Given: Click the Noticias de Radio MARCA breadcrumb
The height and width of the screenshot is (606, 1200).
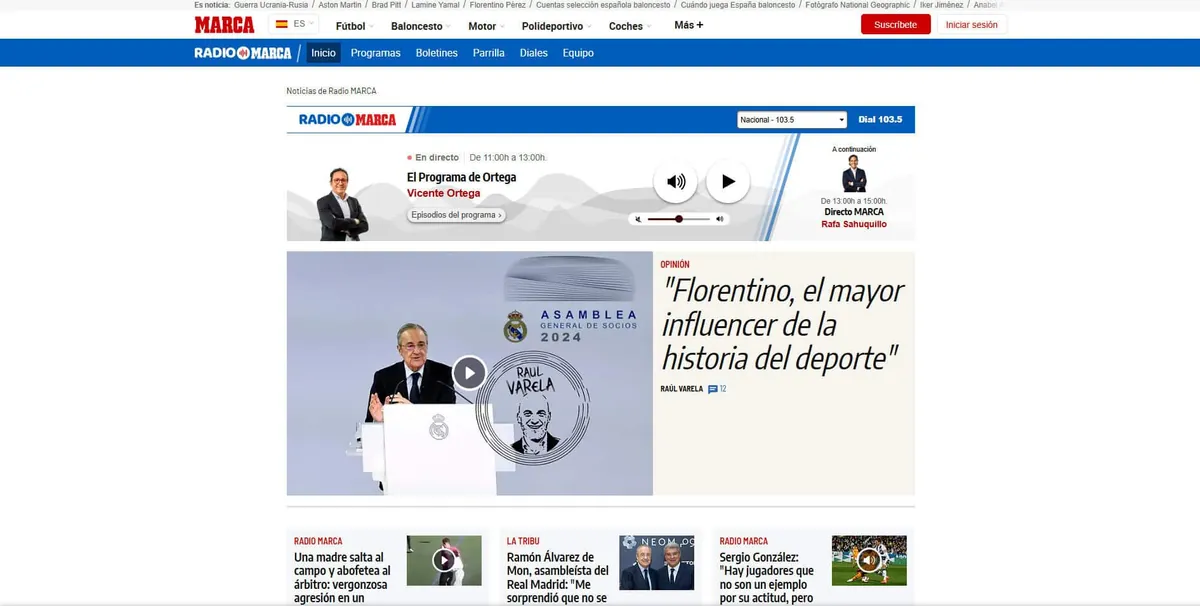Looking at the screenshot, I should tap(331, 91).
